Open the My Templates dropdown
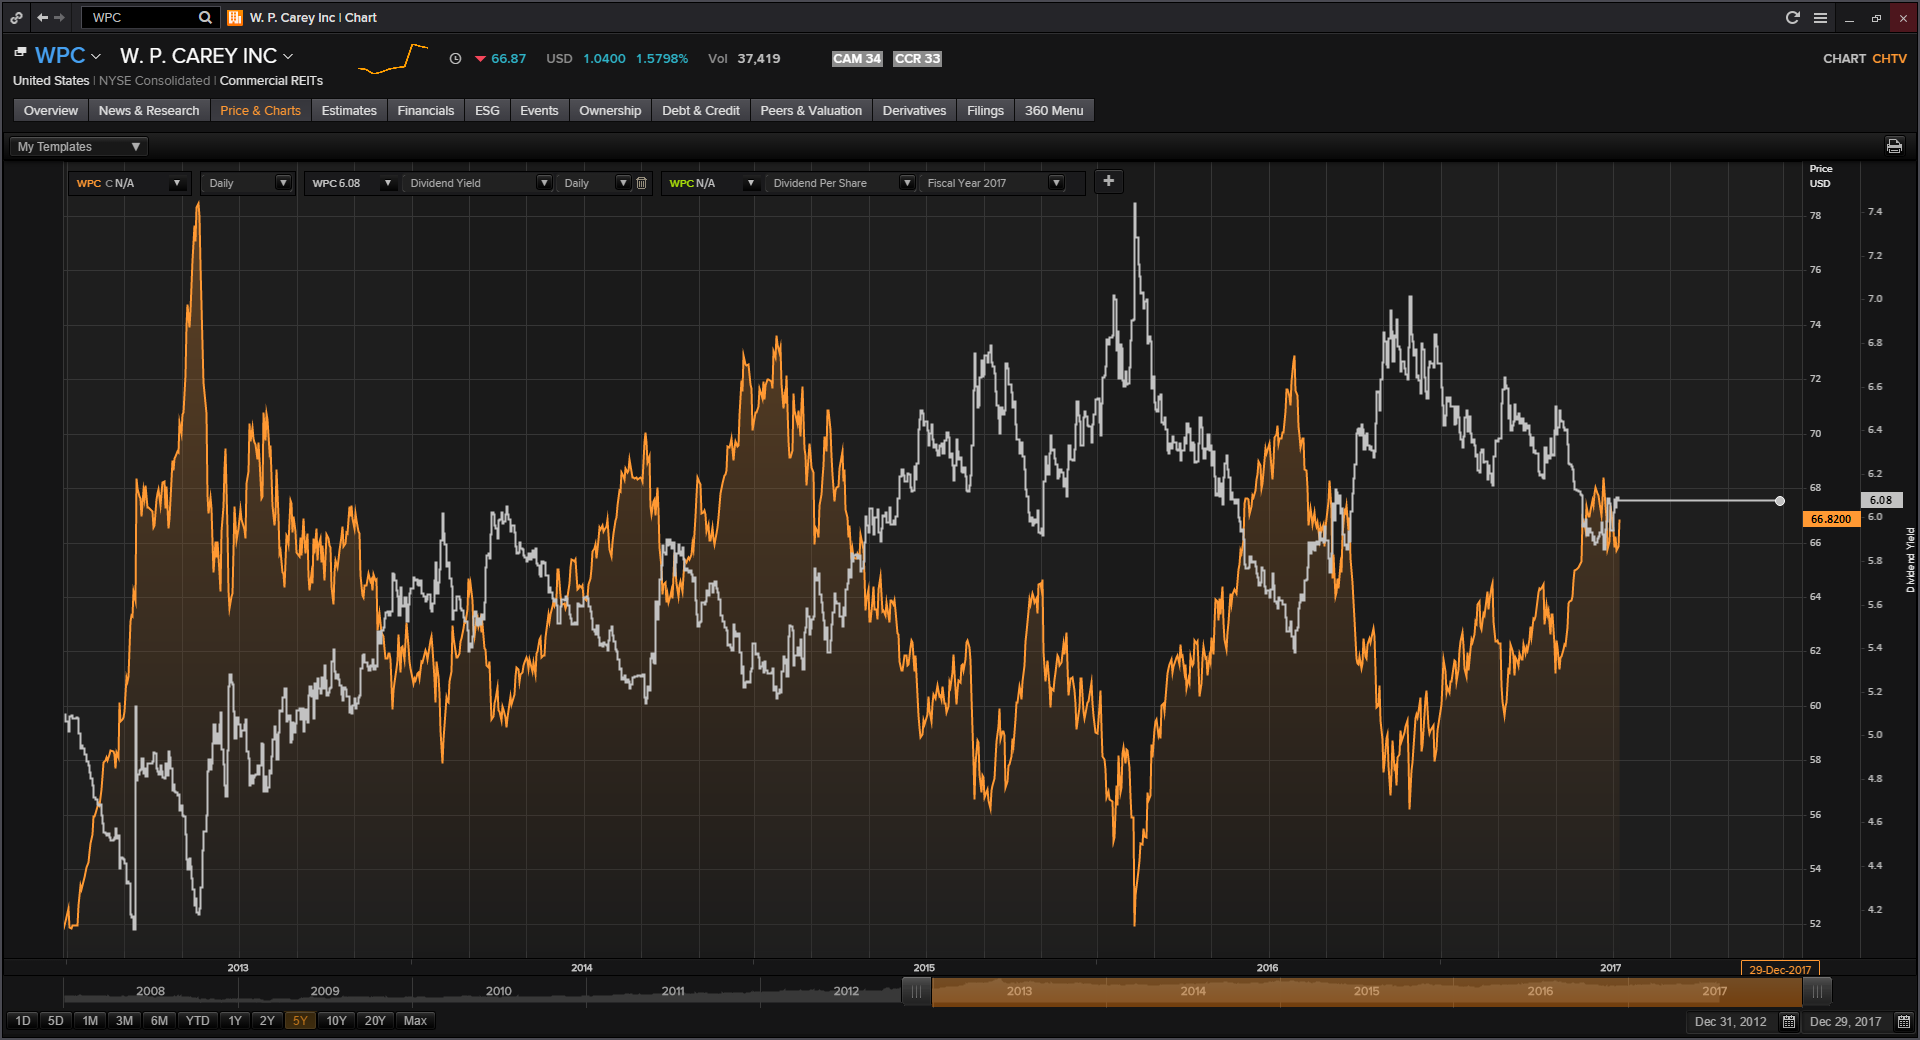 pos(78,147)
